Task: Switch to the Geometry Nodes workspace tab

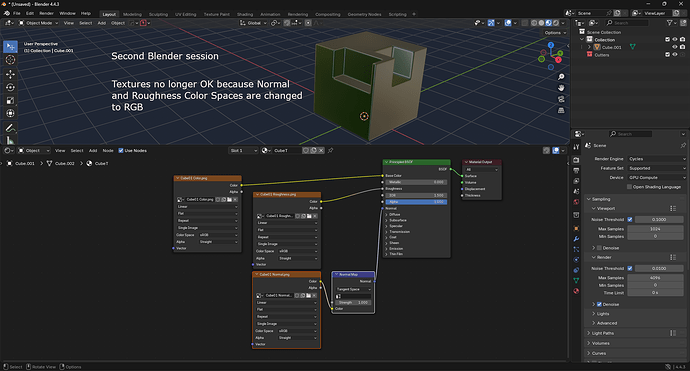Action: 364,14
